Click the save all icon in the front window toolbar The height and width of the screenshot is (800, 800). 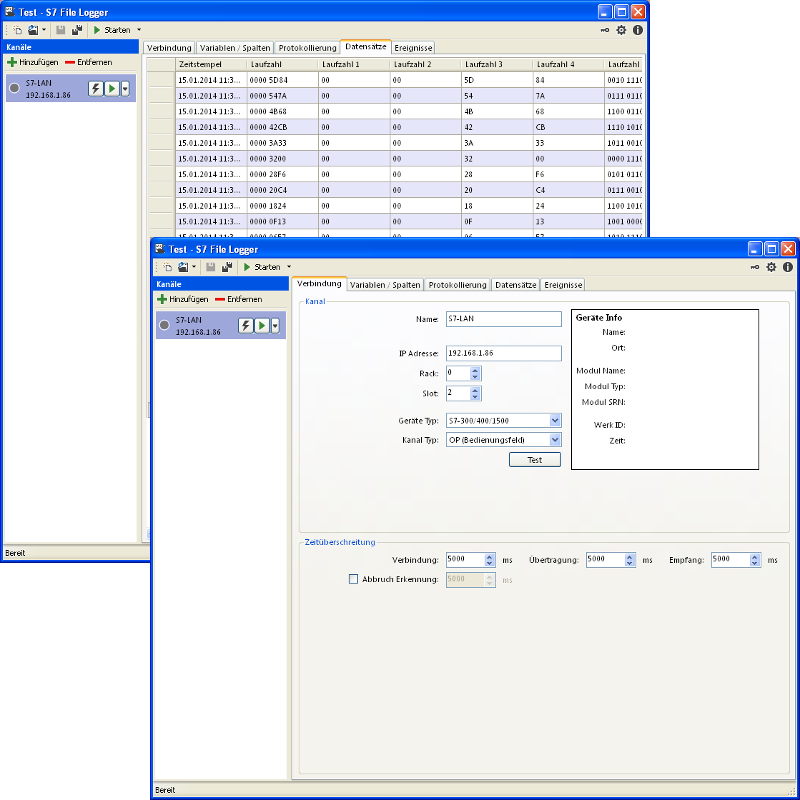(227, 267)
